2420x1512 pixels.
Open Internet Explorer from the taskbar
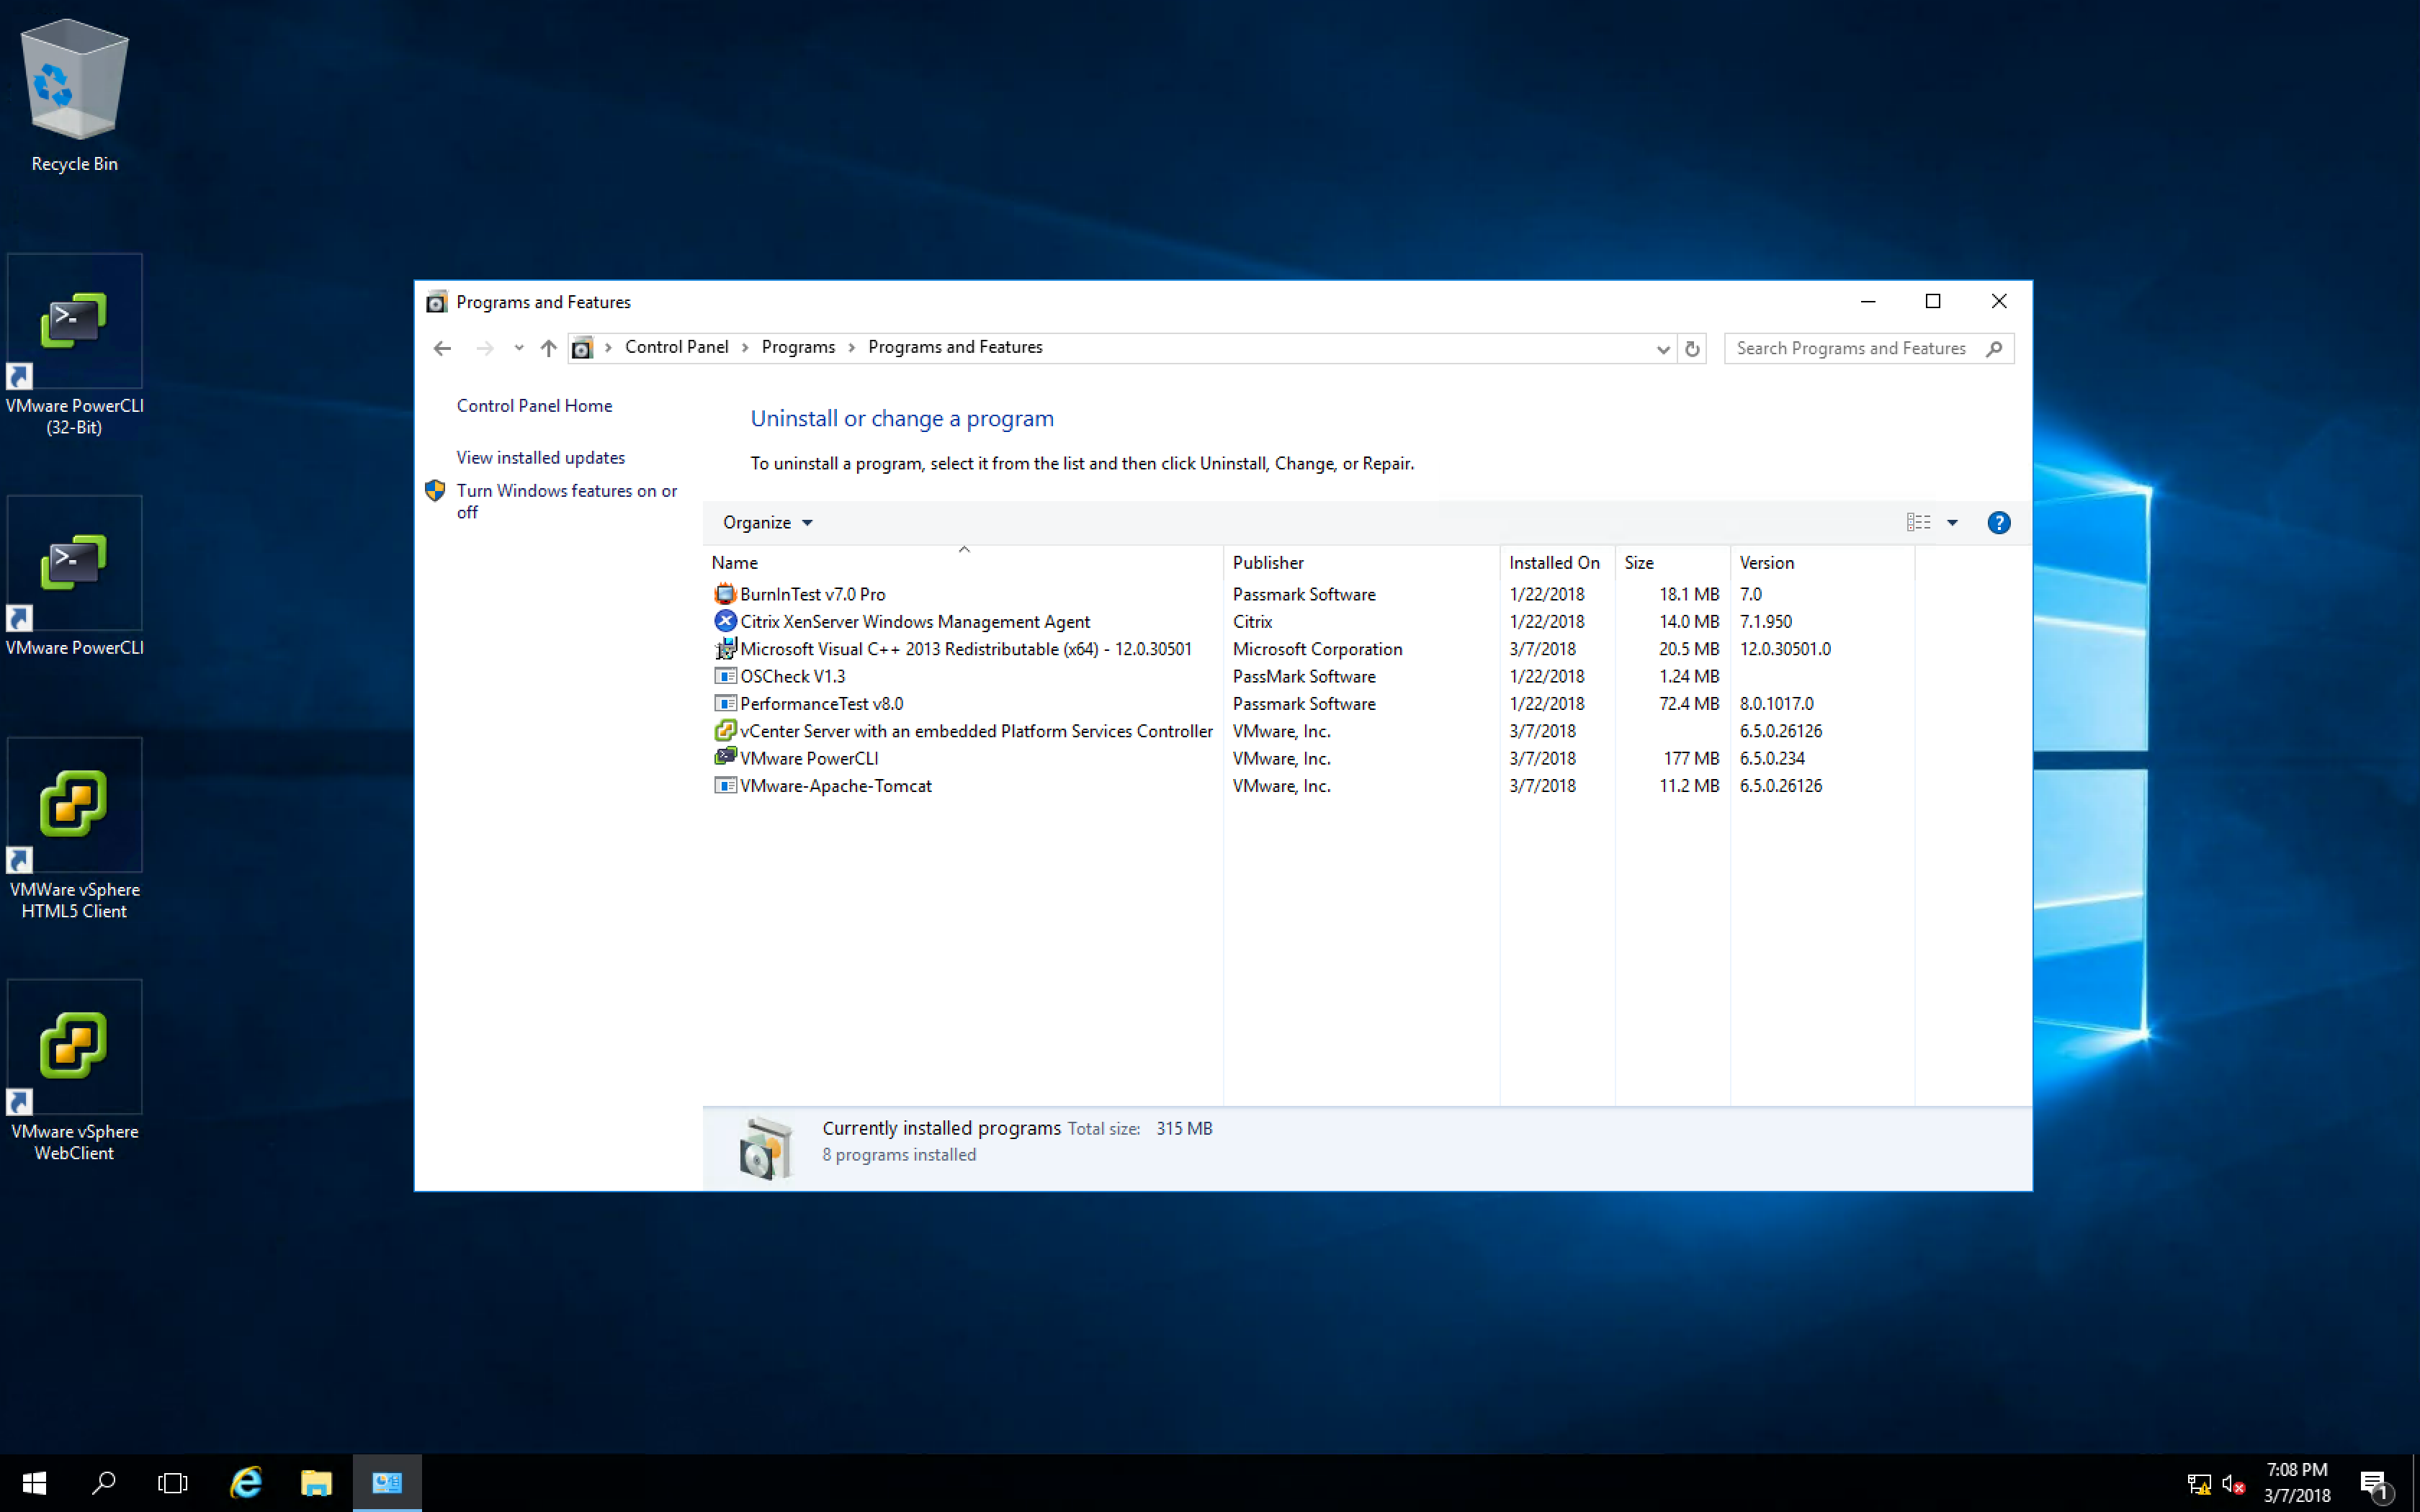(x=246, y=1482)
